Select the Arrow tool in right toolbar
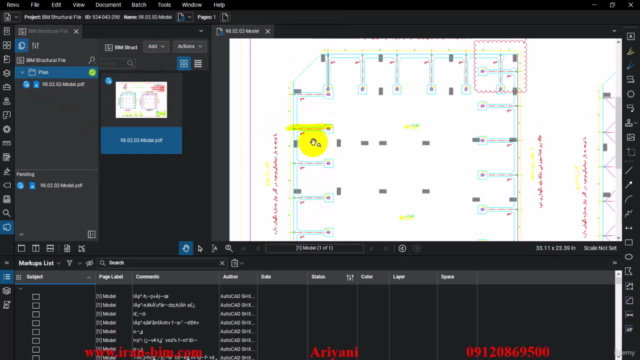This screenshot has width=640, height=360. (x=629, y=184)
